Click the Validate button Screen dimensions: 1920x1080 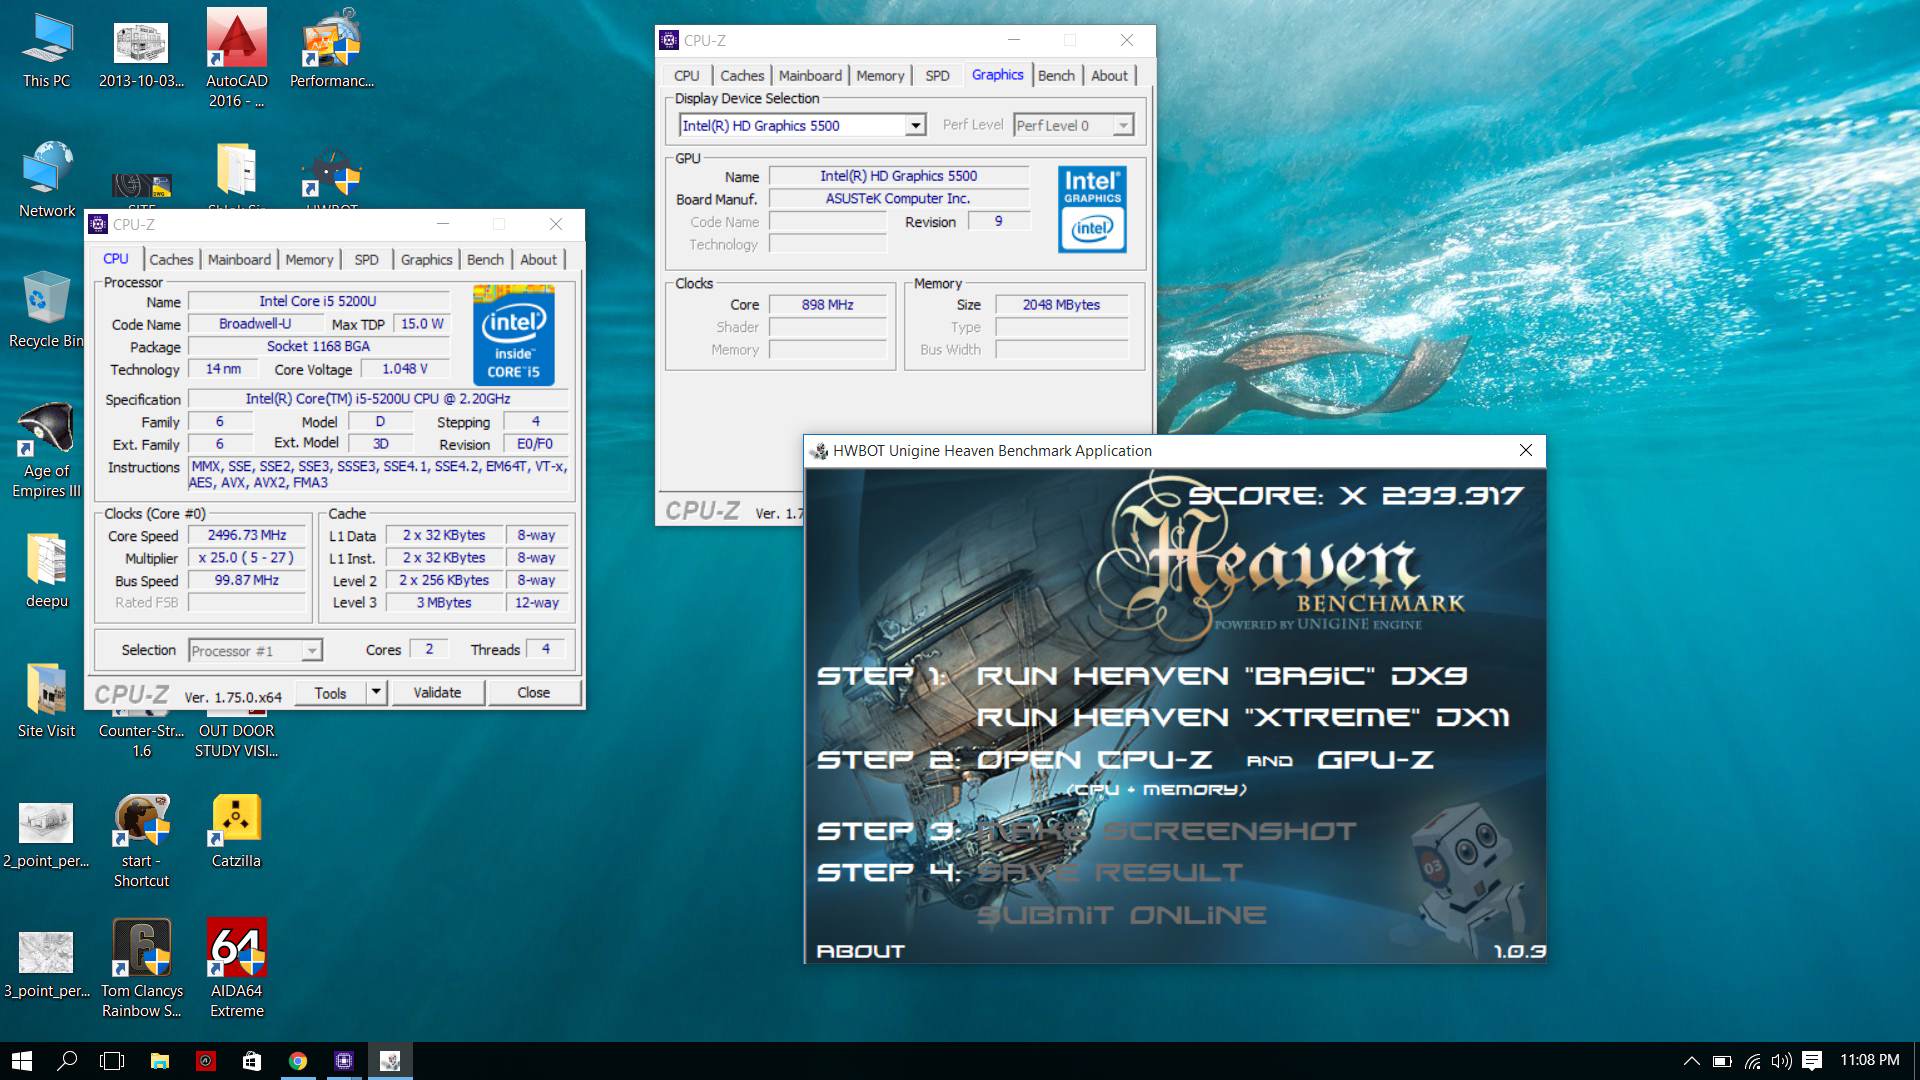click(x=437, y=693)
